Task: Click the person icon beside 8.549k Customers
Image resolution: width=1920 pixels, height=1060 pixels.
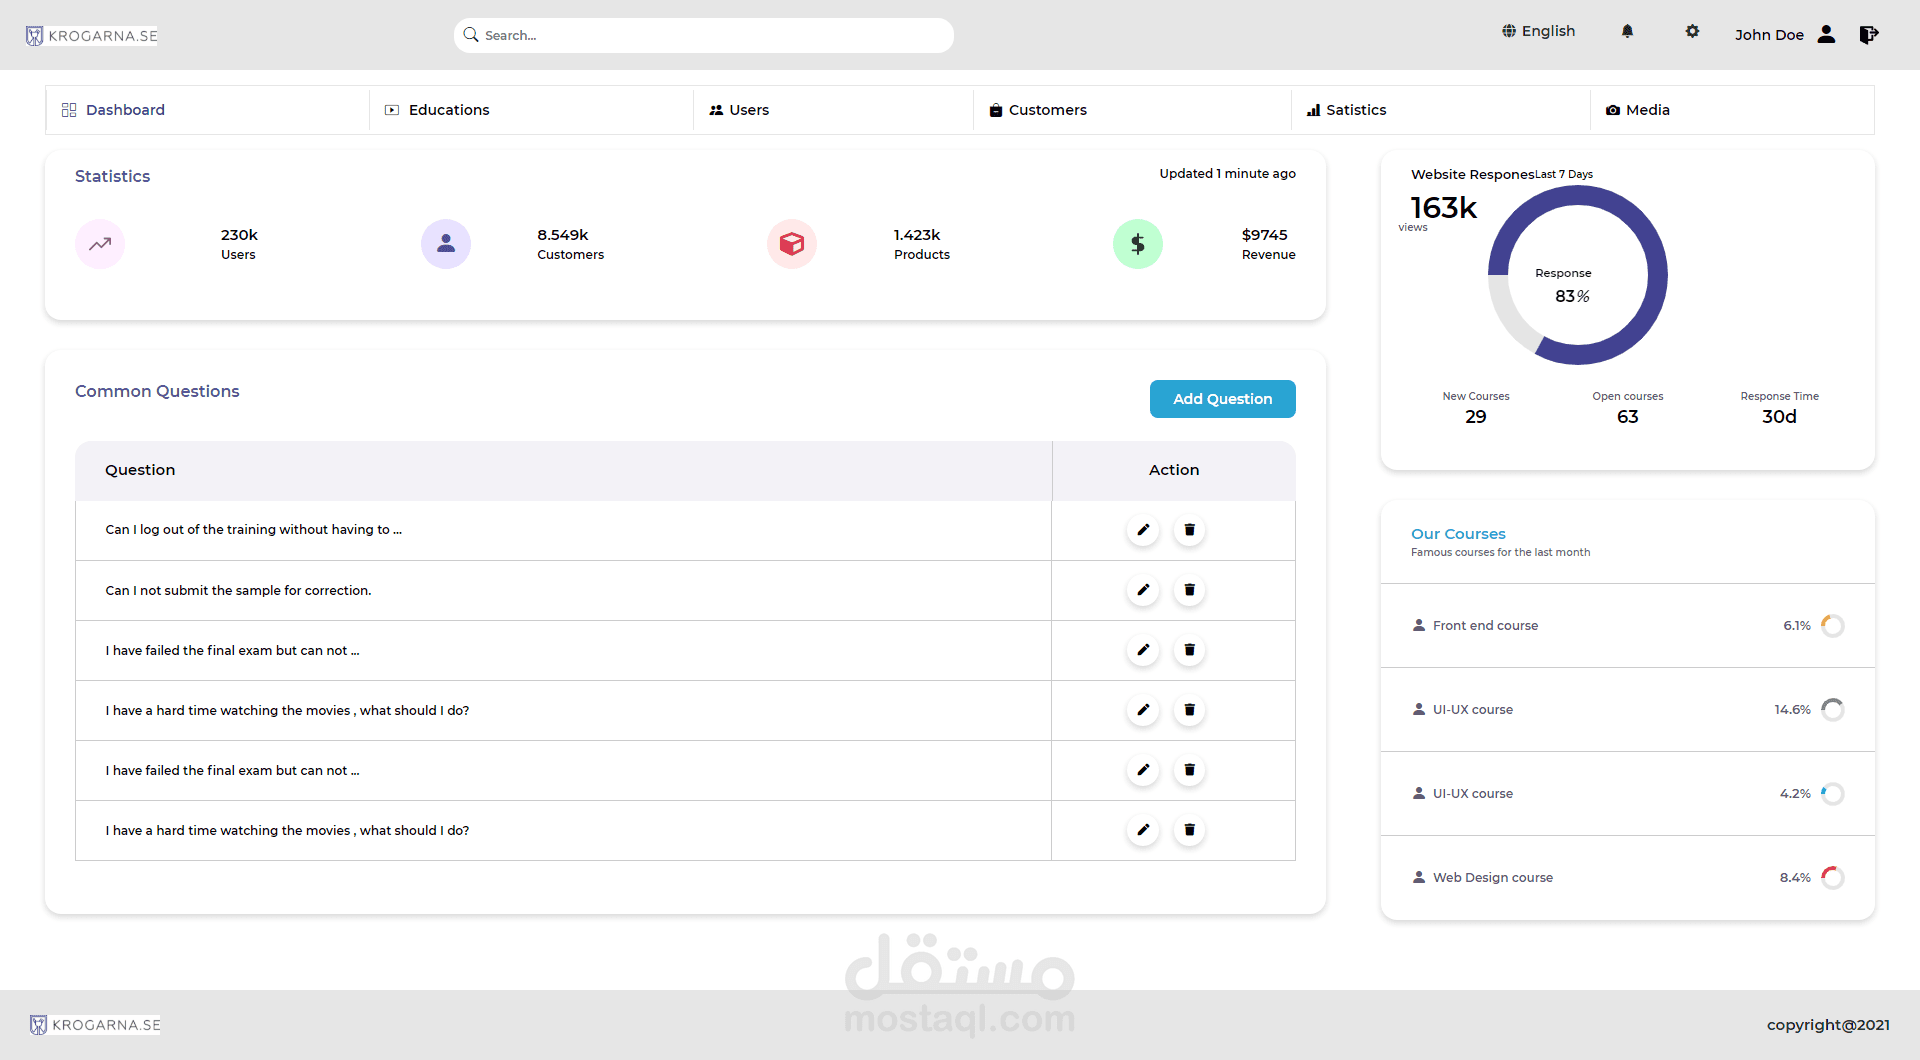Action: coord(446,244)
